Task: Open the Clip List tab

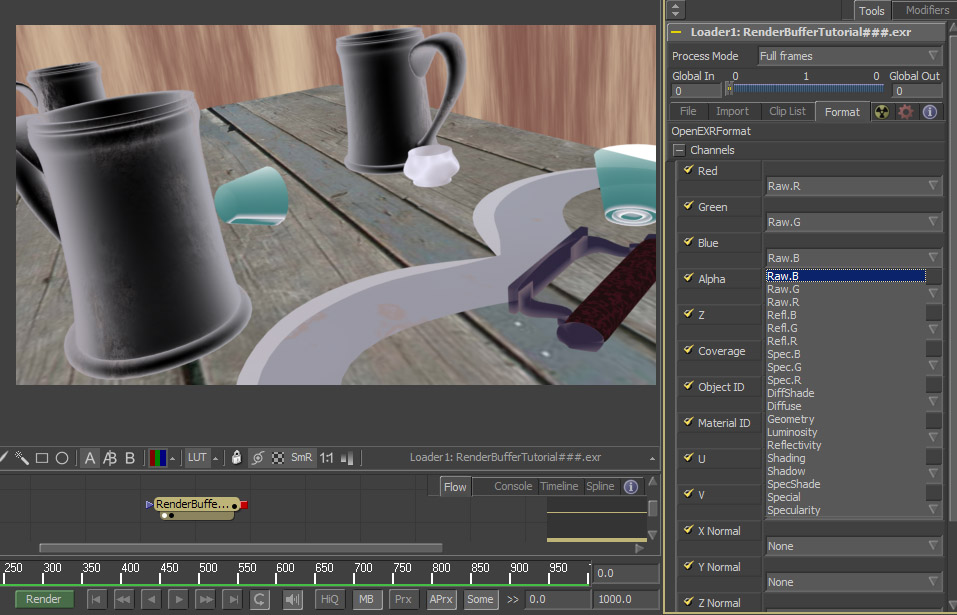Action: [787, 112]
